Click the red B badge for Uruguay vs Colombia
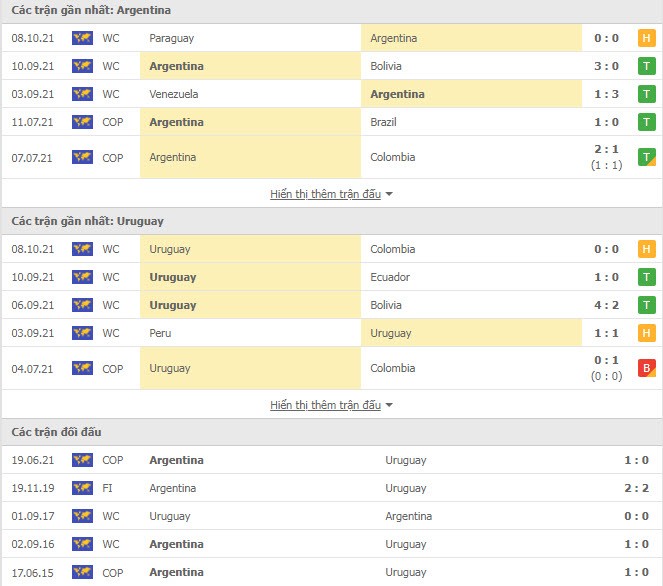663x586 pixels. coord(646,369)
